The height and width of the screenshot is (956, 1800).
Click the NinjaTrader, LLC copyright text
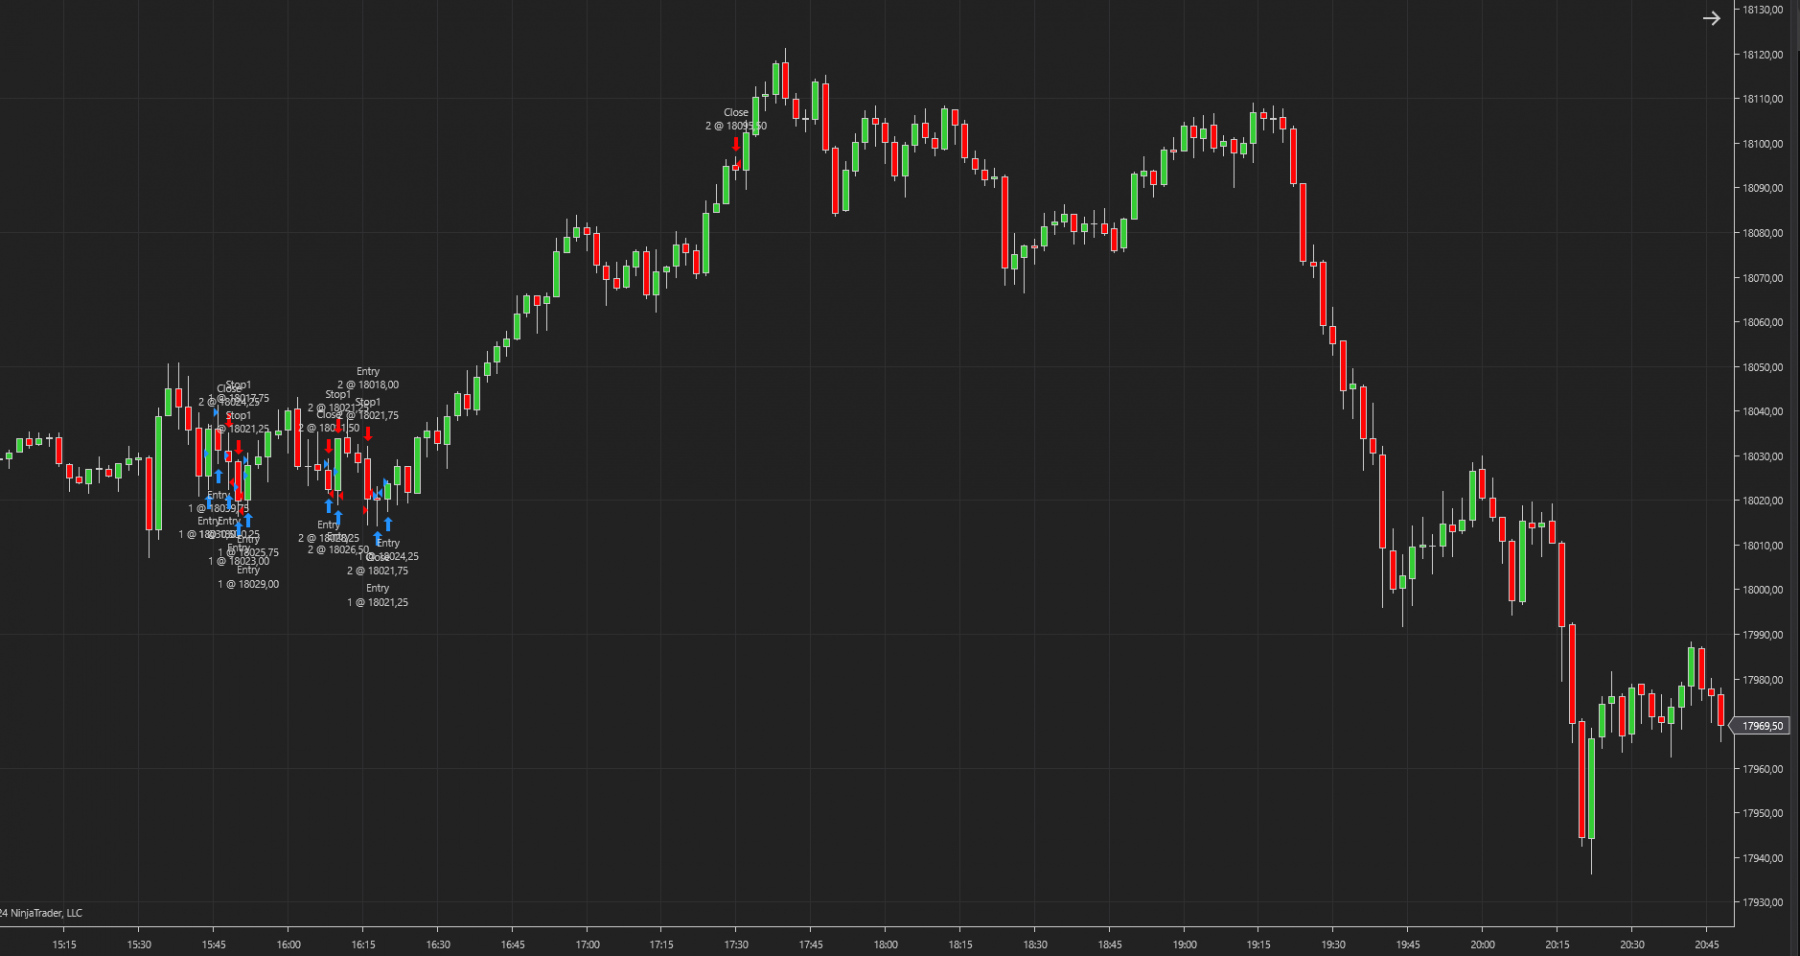pos(42,913)
